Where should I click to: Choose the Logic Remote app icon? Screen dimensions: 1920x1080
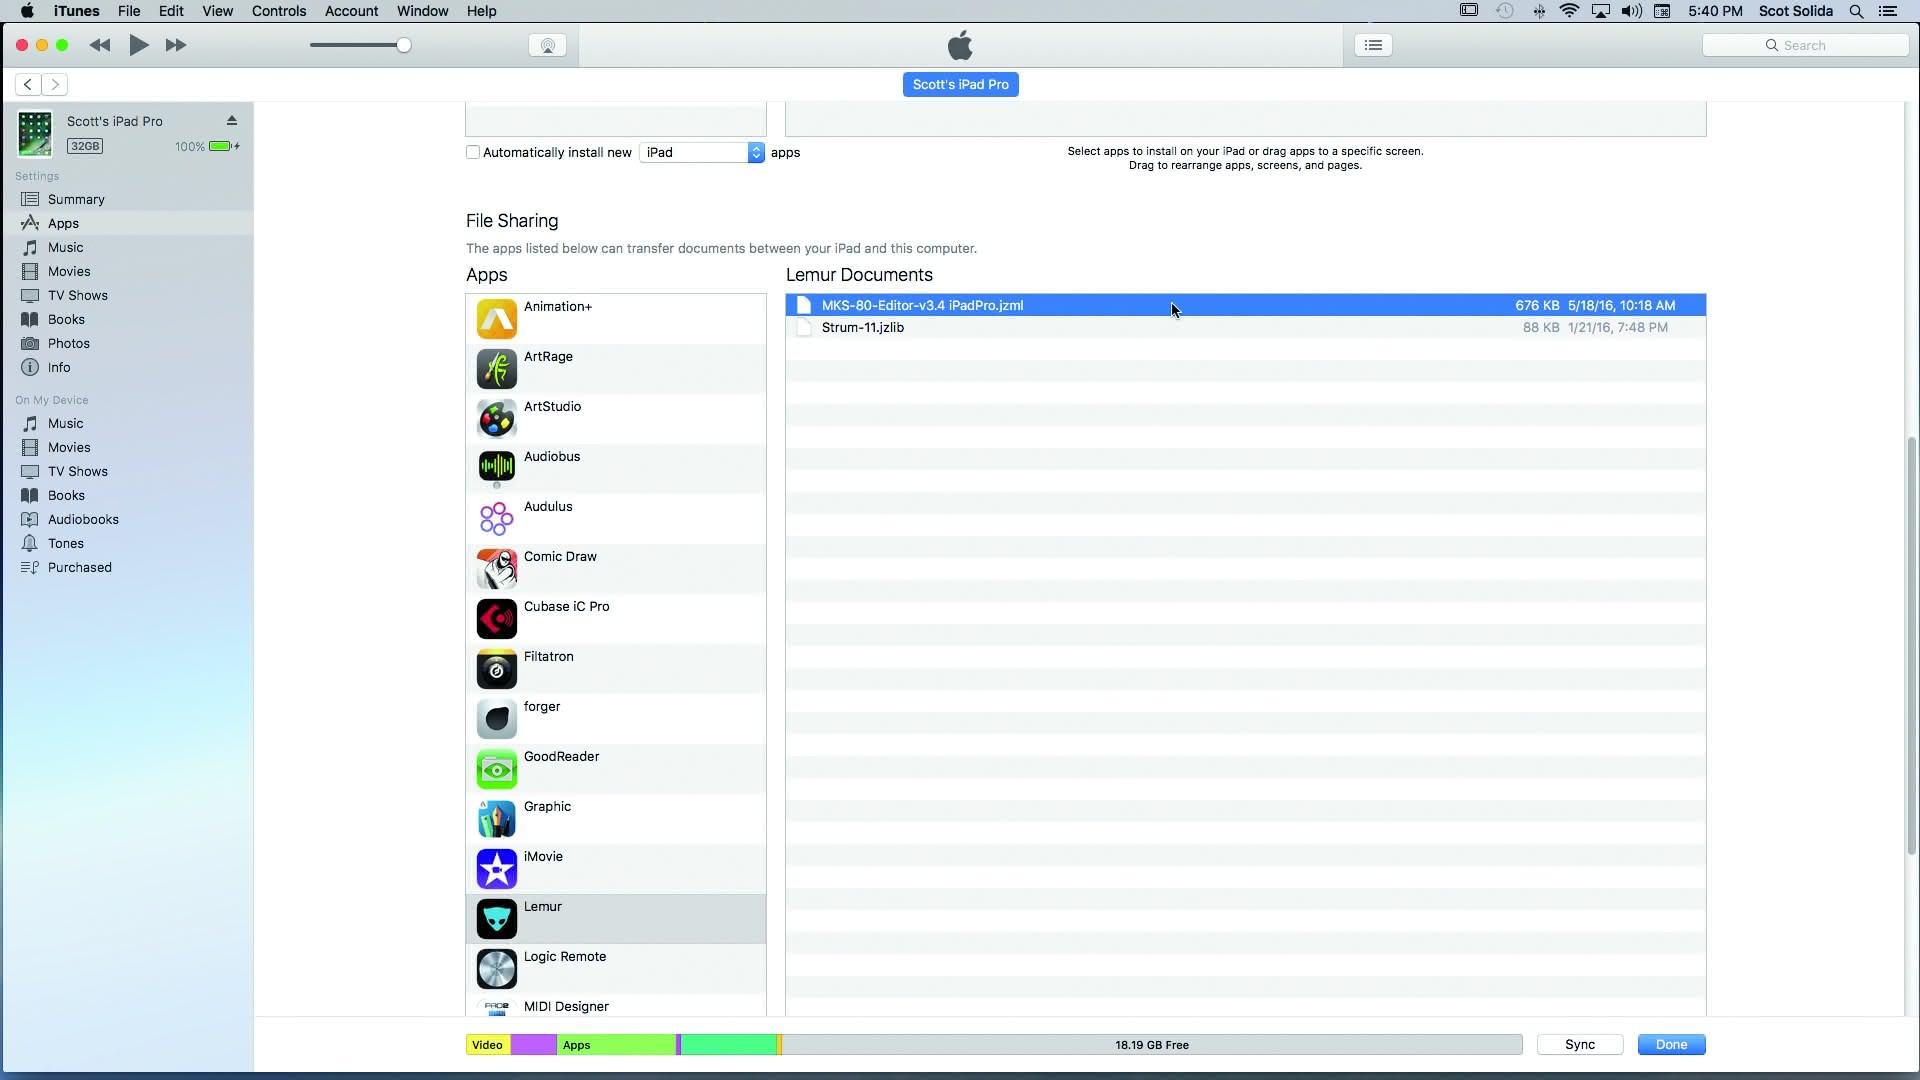point(496,969)
